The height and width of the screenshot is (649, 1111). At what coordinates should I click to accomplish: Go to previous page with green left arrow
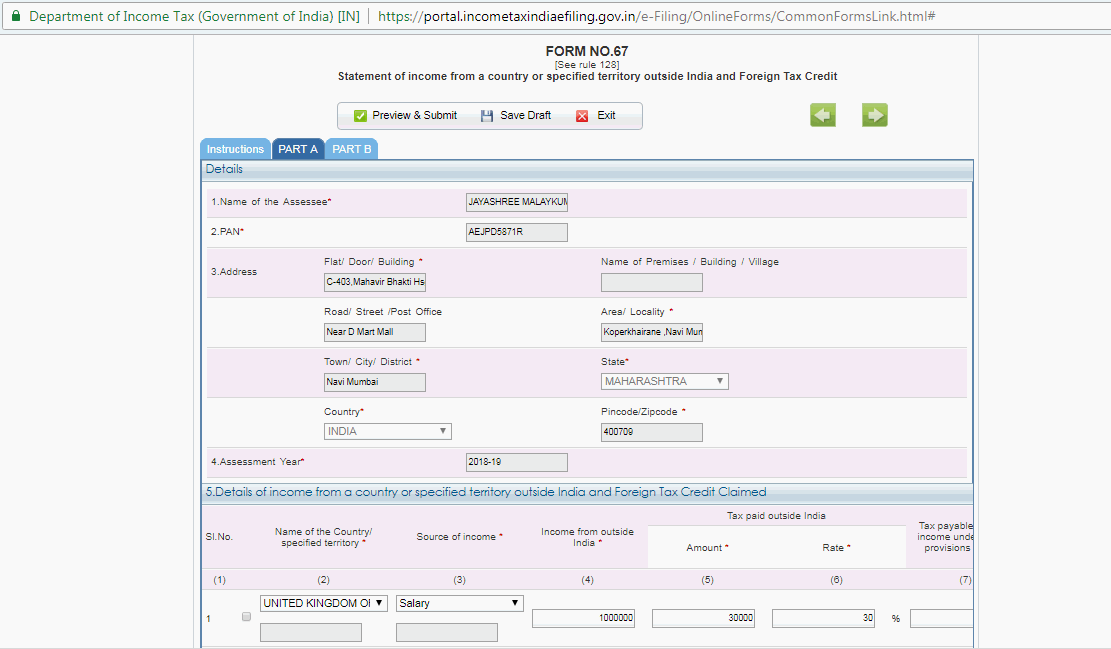[822, 116]
